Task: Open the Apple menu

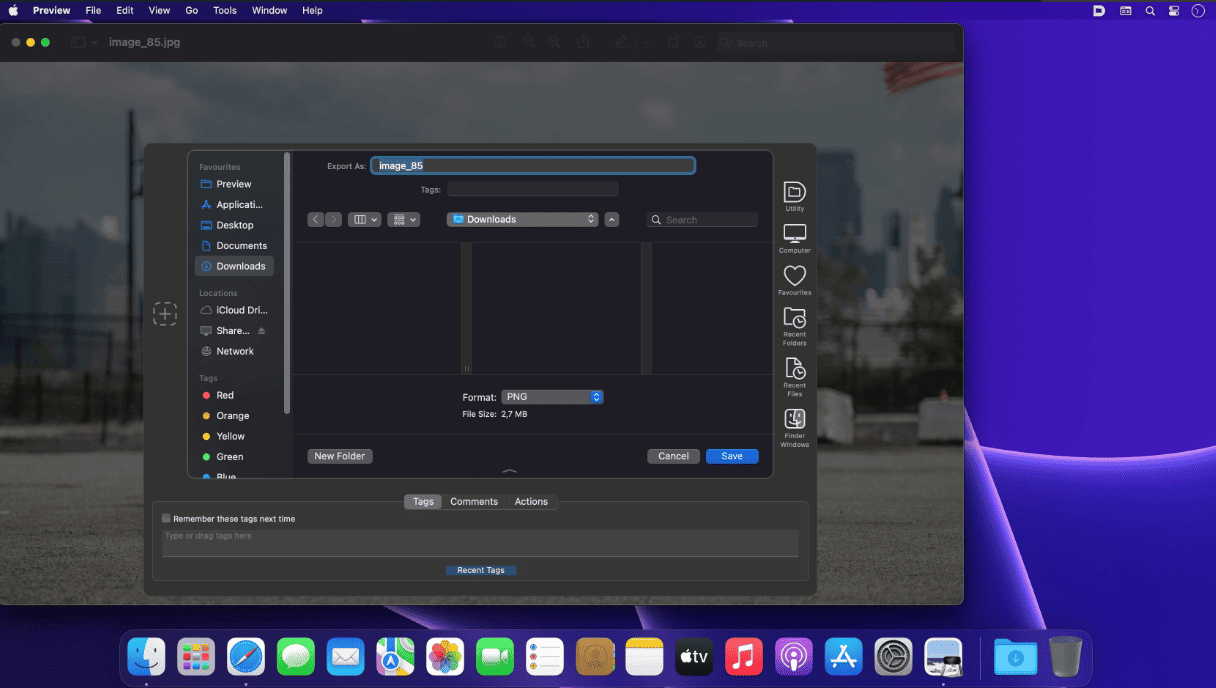Action: point(14,10)
